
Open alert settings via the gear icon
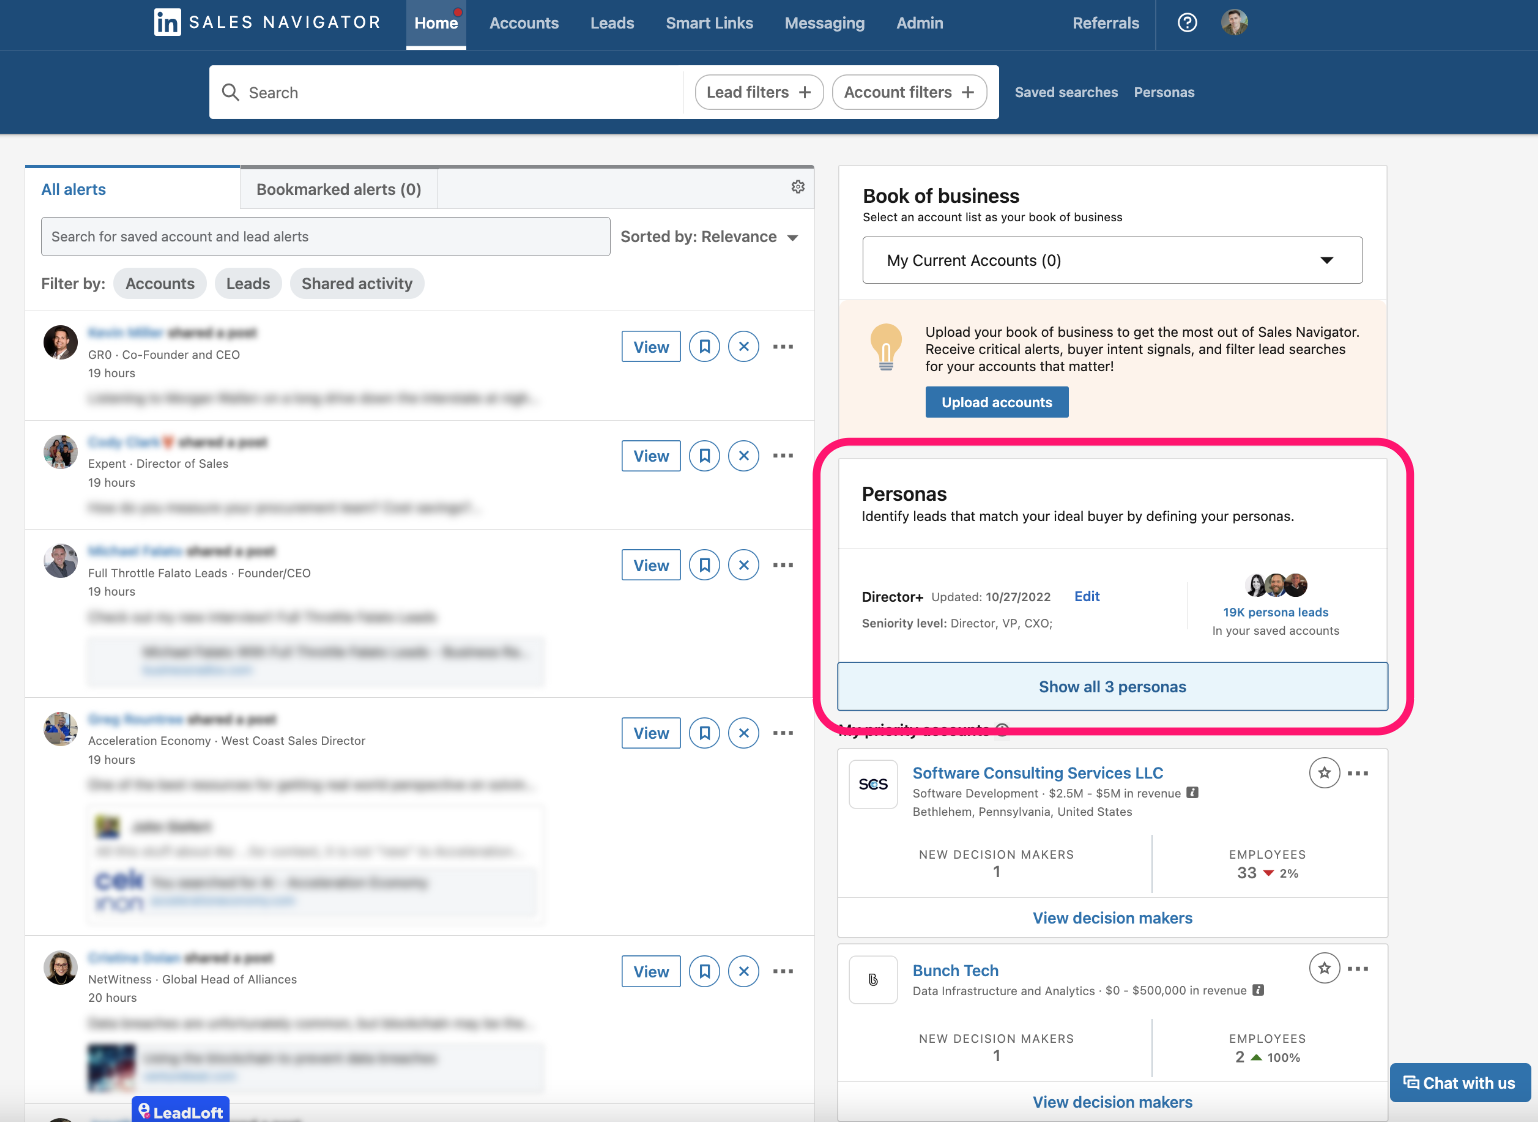point(798,186)
